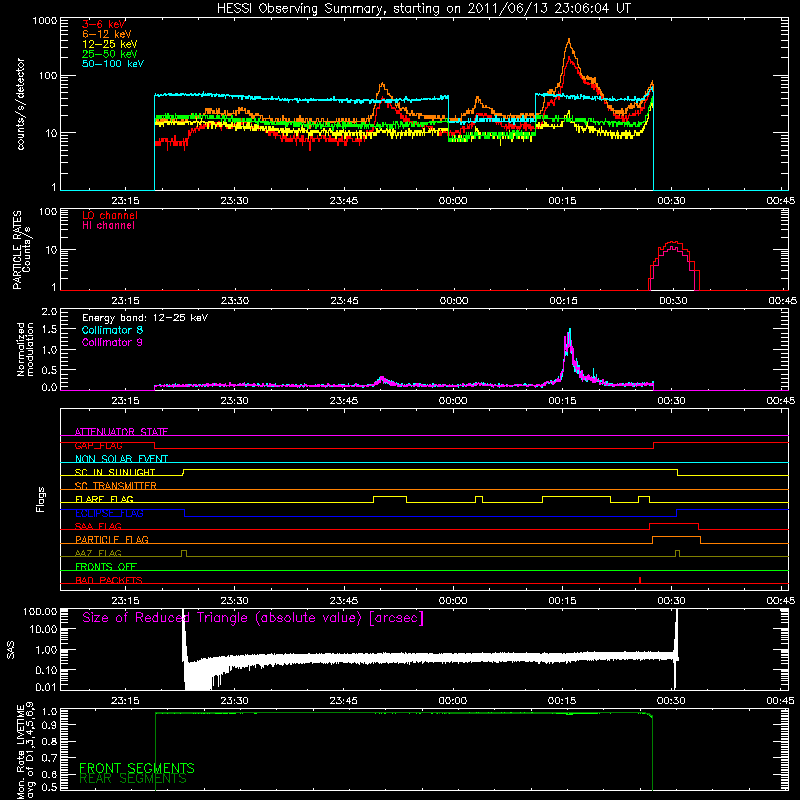800x800 pixels.
Task: Click the SC_TRANSMITTER flag label
Action: (116, 485)
